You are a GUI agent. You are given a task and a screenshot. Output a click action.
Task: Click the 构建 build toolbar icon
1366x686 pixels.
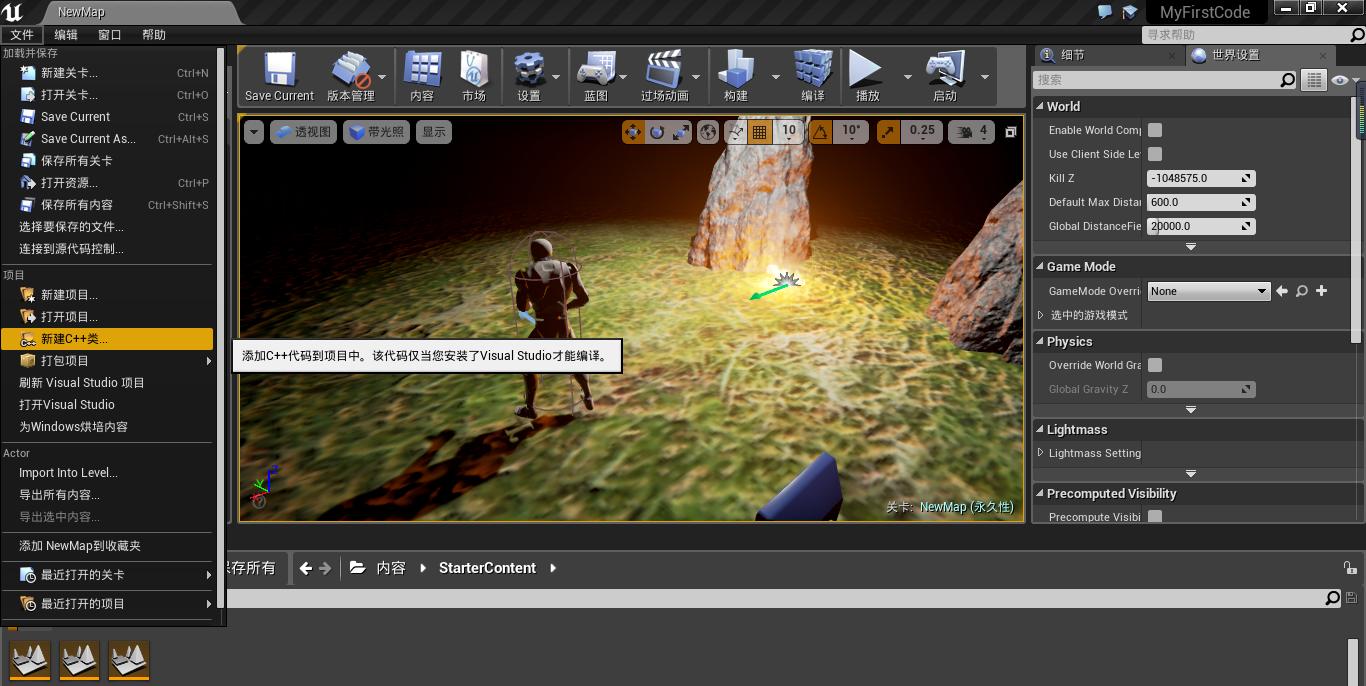(736, 76)
